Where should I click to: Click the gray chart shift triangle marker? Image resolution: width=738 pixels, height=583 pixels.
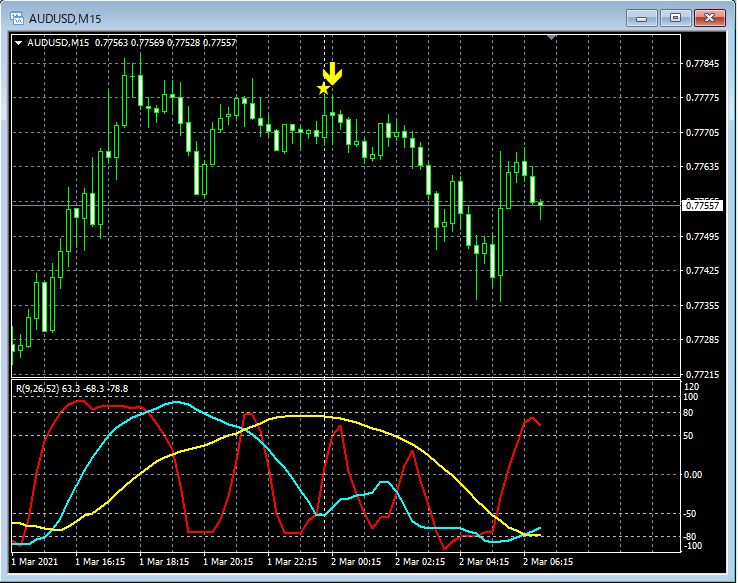(x=551, y=38)
